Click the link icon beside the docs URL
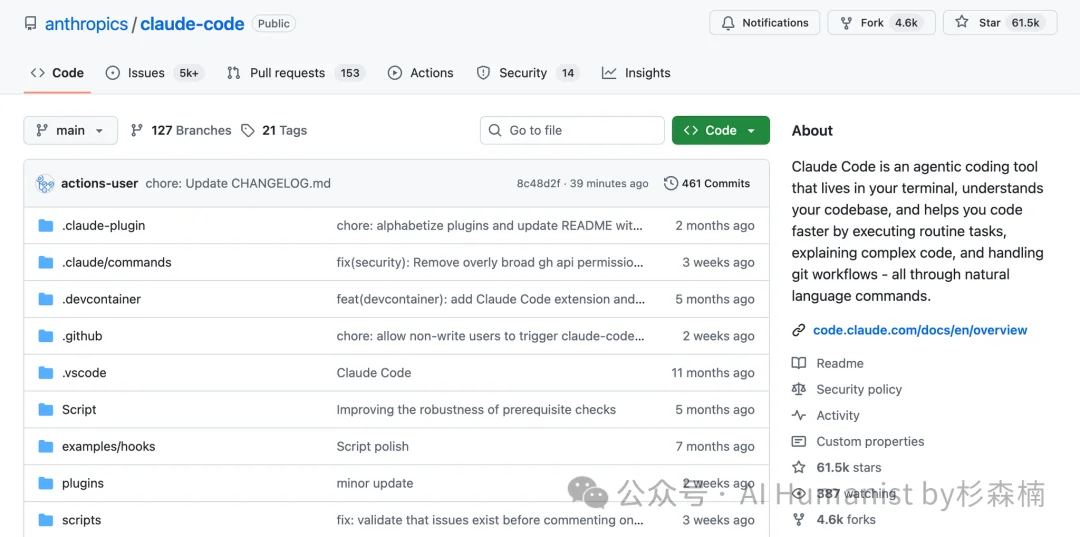The width and height of the screenshot is (1080, 537). [799, 330]
